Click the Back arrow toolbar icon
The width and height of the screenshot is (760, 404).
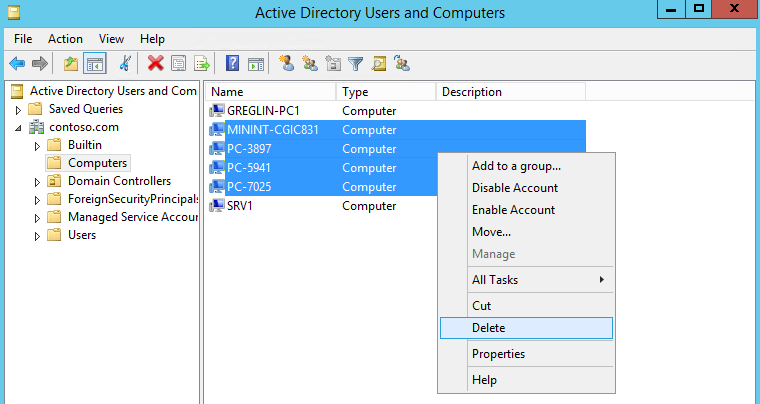click(17, 64)
